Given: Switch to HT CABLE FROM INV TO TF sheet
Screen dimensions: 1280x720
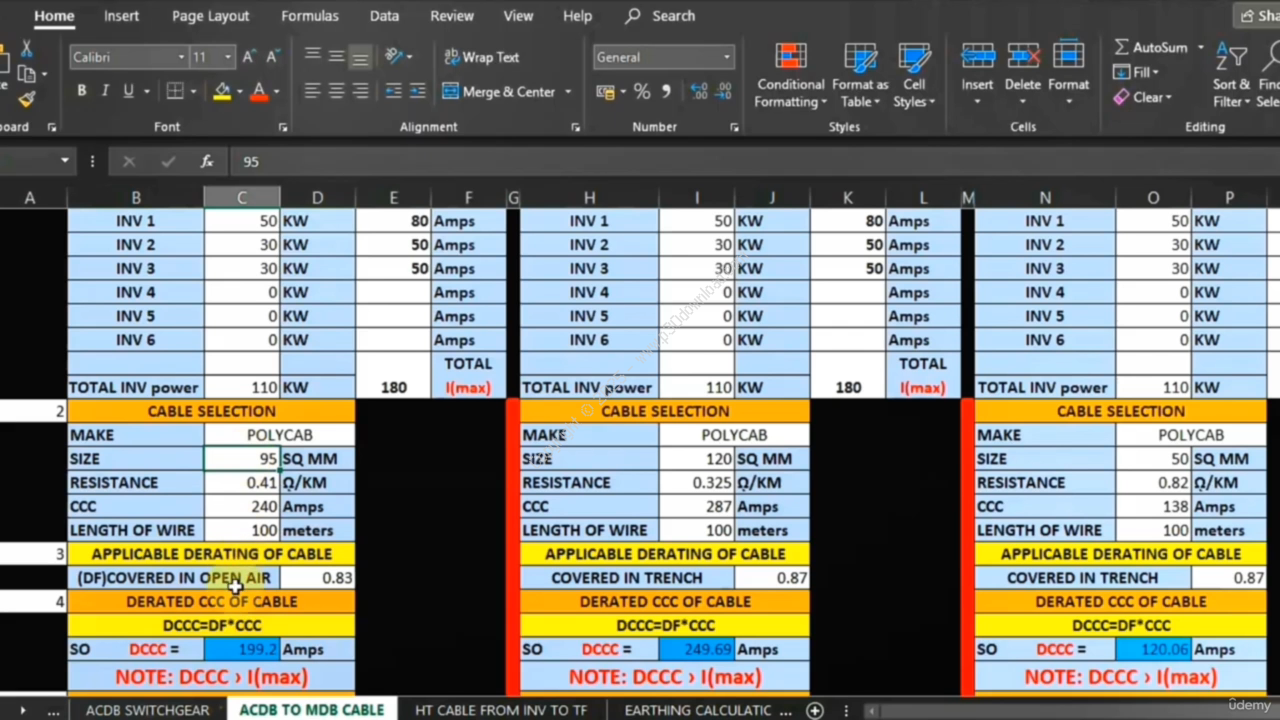Looking at the screenshot, I should pos(501,710).
